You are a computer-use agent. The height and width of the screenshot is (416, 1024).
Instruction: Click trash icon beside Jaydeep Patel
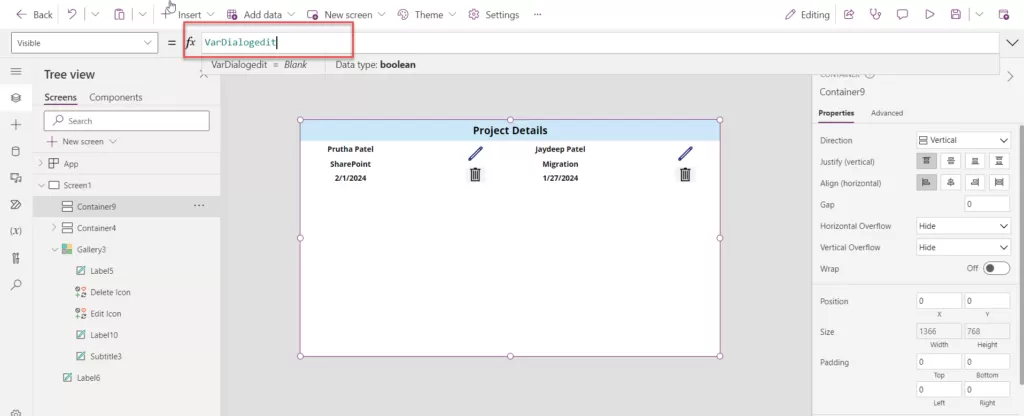click(x=685, y=175)
